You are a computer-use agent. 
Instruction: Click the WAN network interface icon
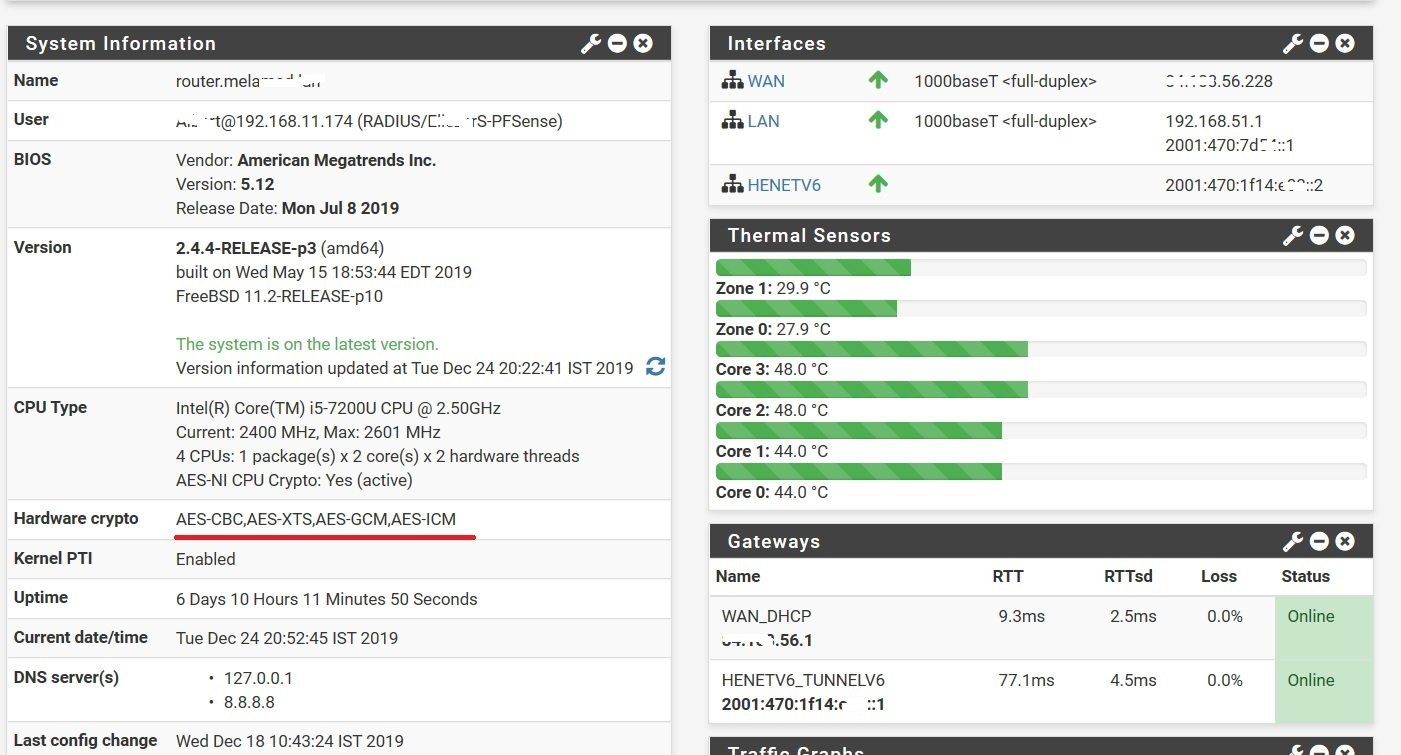[x=732, y=80]
